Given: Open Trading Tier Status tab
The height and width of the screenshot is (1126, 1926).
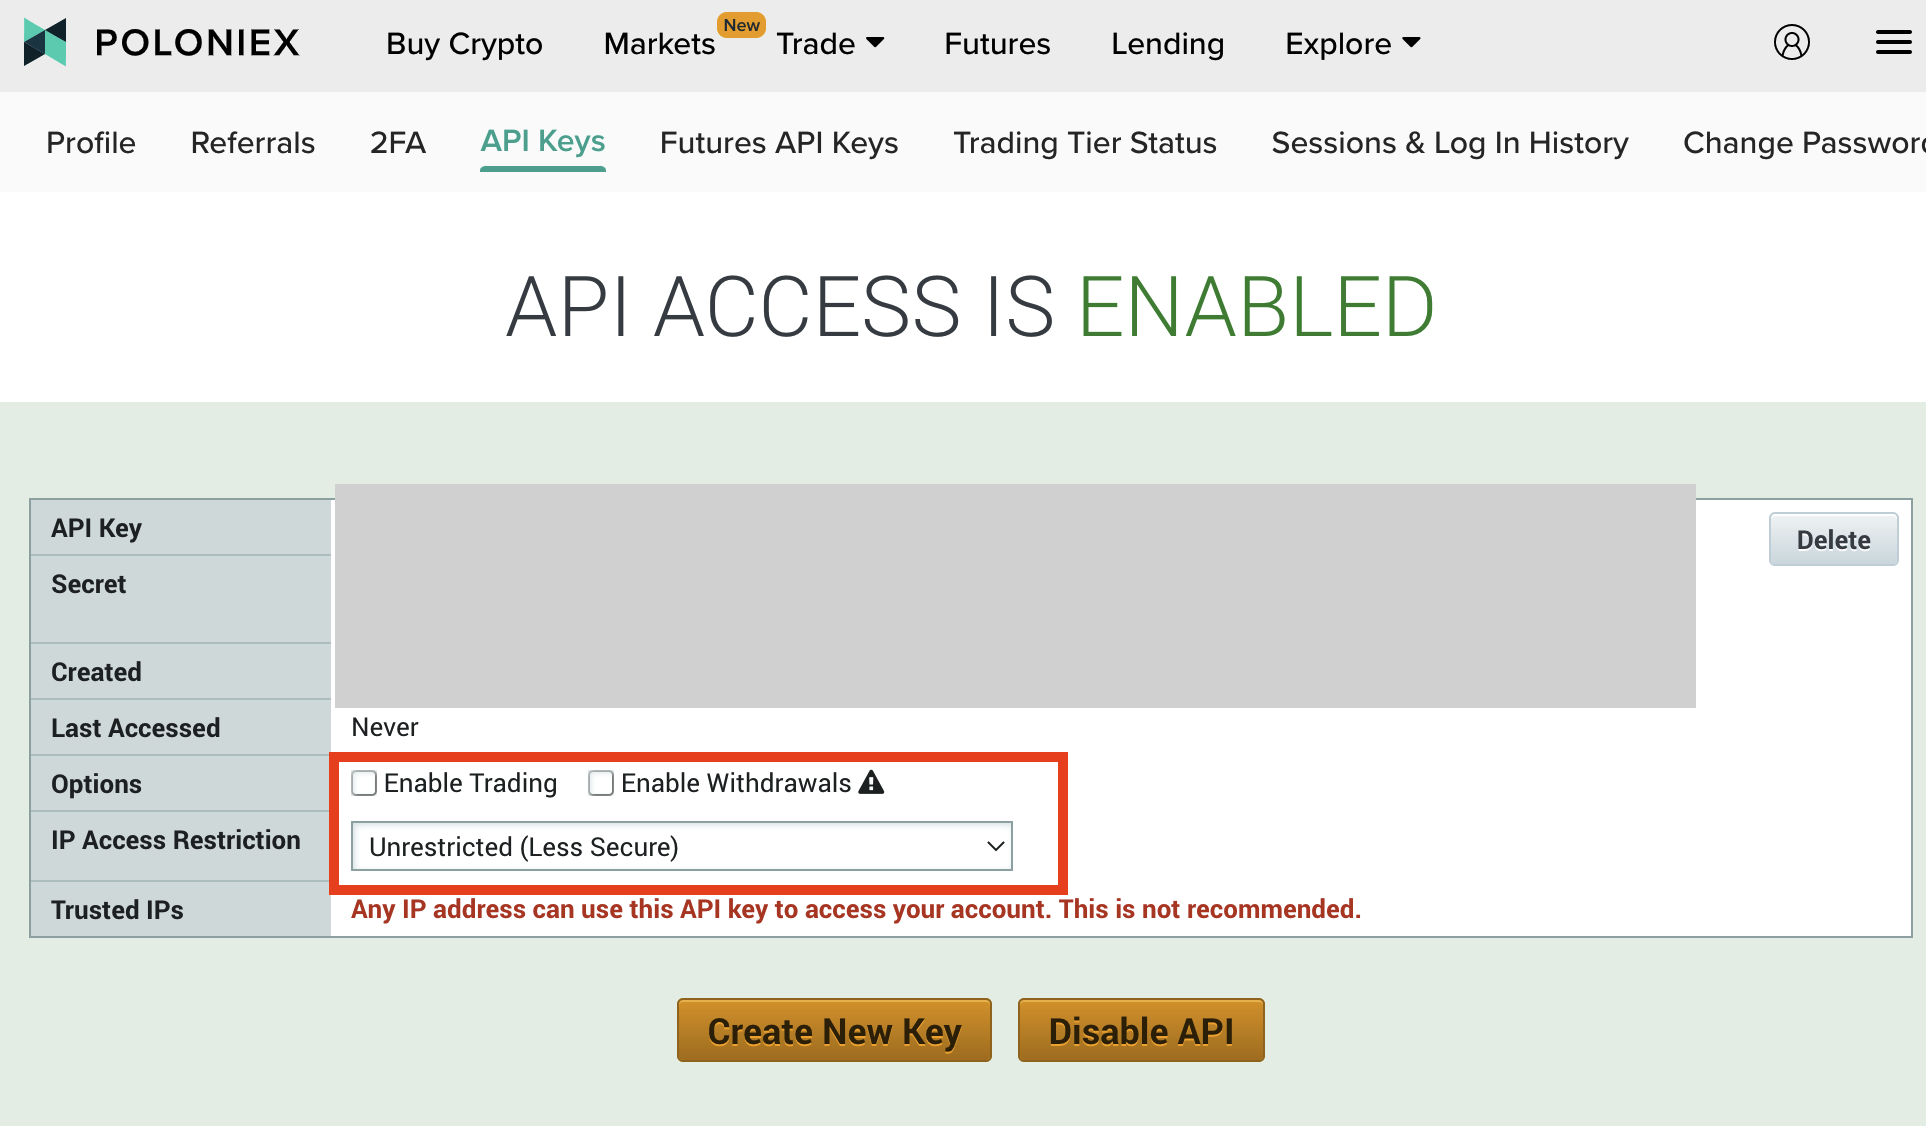Looking at the screenshot, I should click(1085, 143).
